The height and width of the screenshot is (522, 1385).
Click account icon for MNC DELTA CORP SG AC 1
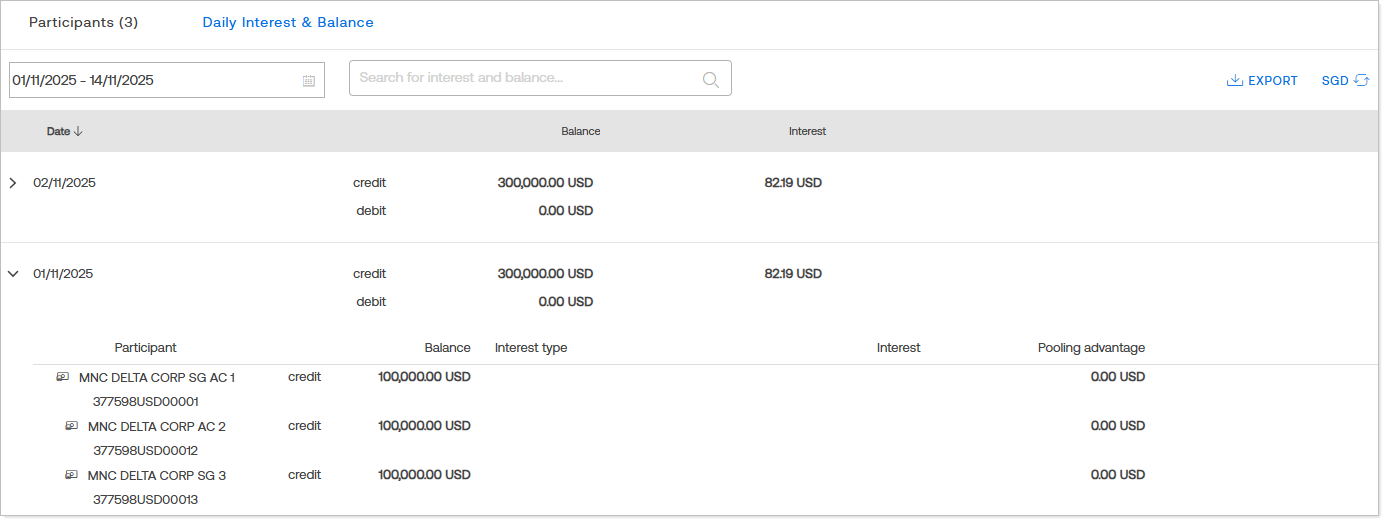tap(63, 377)
